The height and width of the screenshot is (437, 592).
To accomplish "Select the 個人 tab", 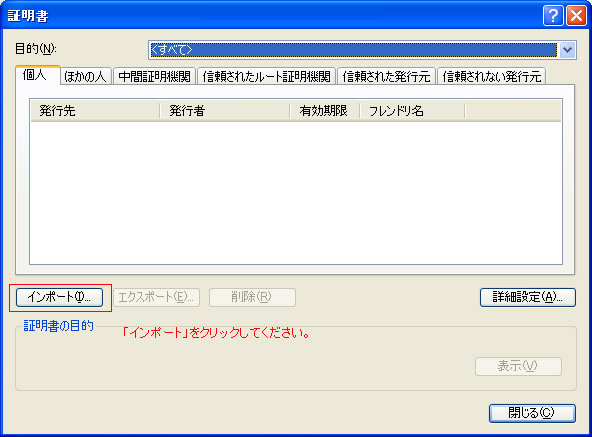I will (37, 75).
